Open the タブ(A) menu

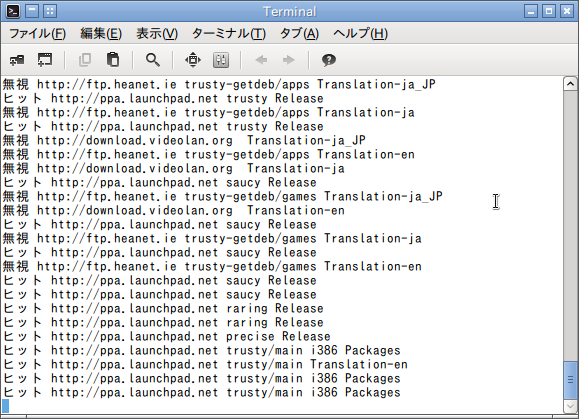pyautogui.click(x=299, y=34)
